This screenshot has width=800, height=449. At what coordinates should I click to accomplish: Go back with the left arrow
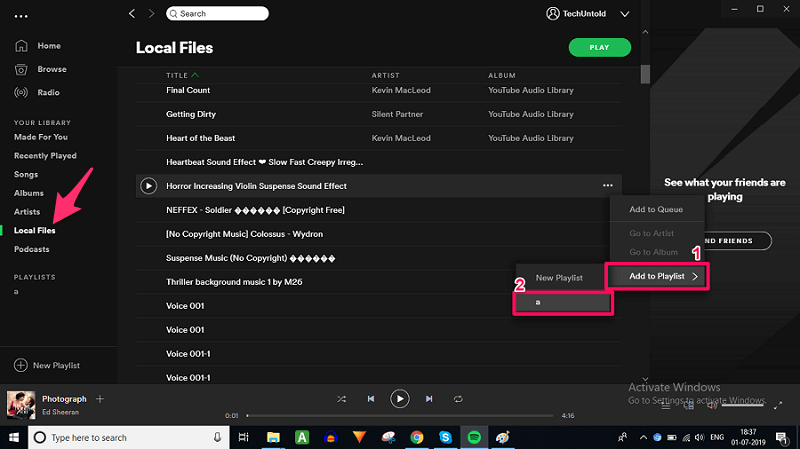point(132,13)
